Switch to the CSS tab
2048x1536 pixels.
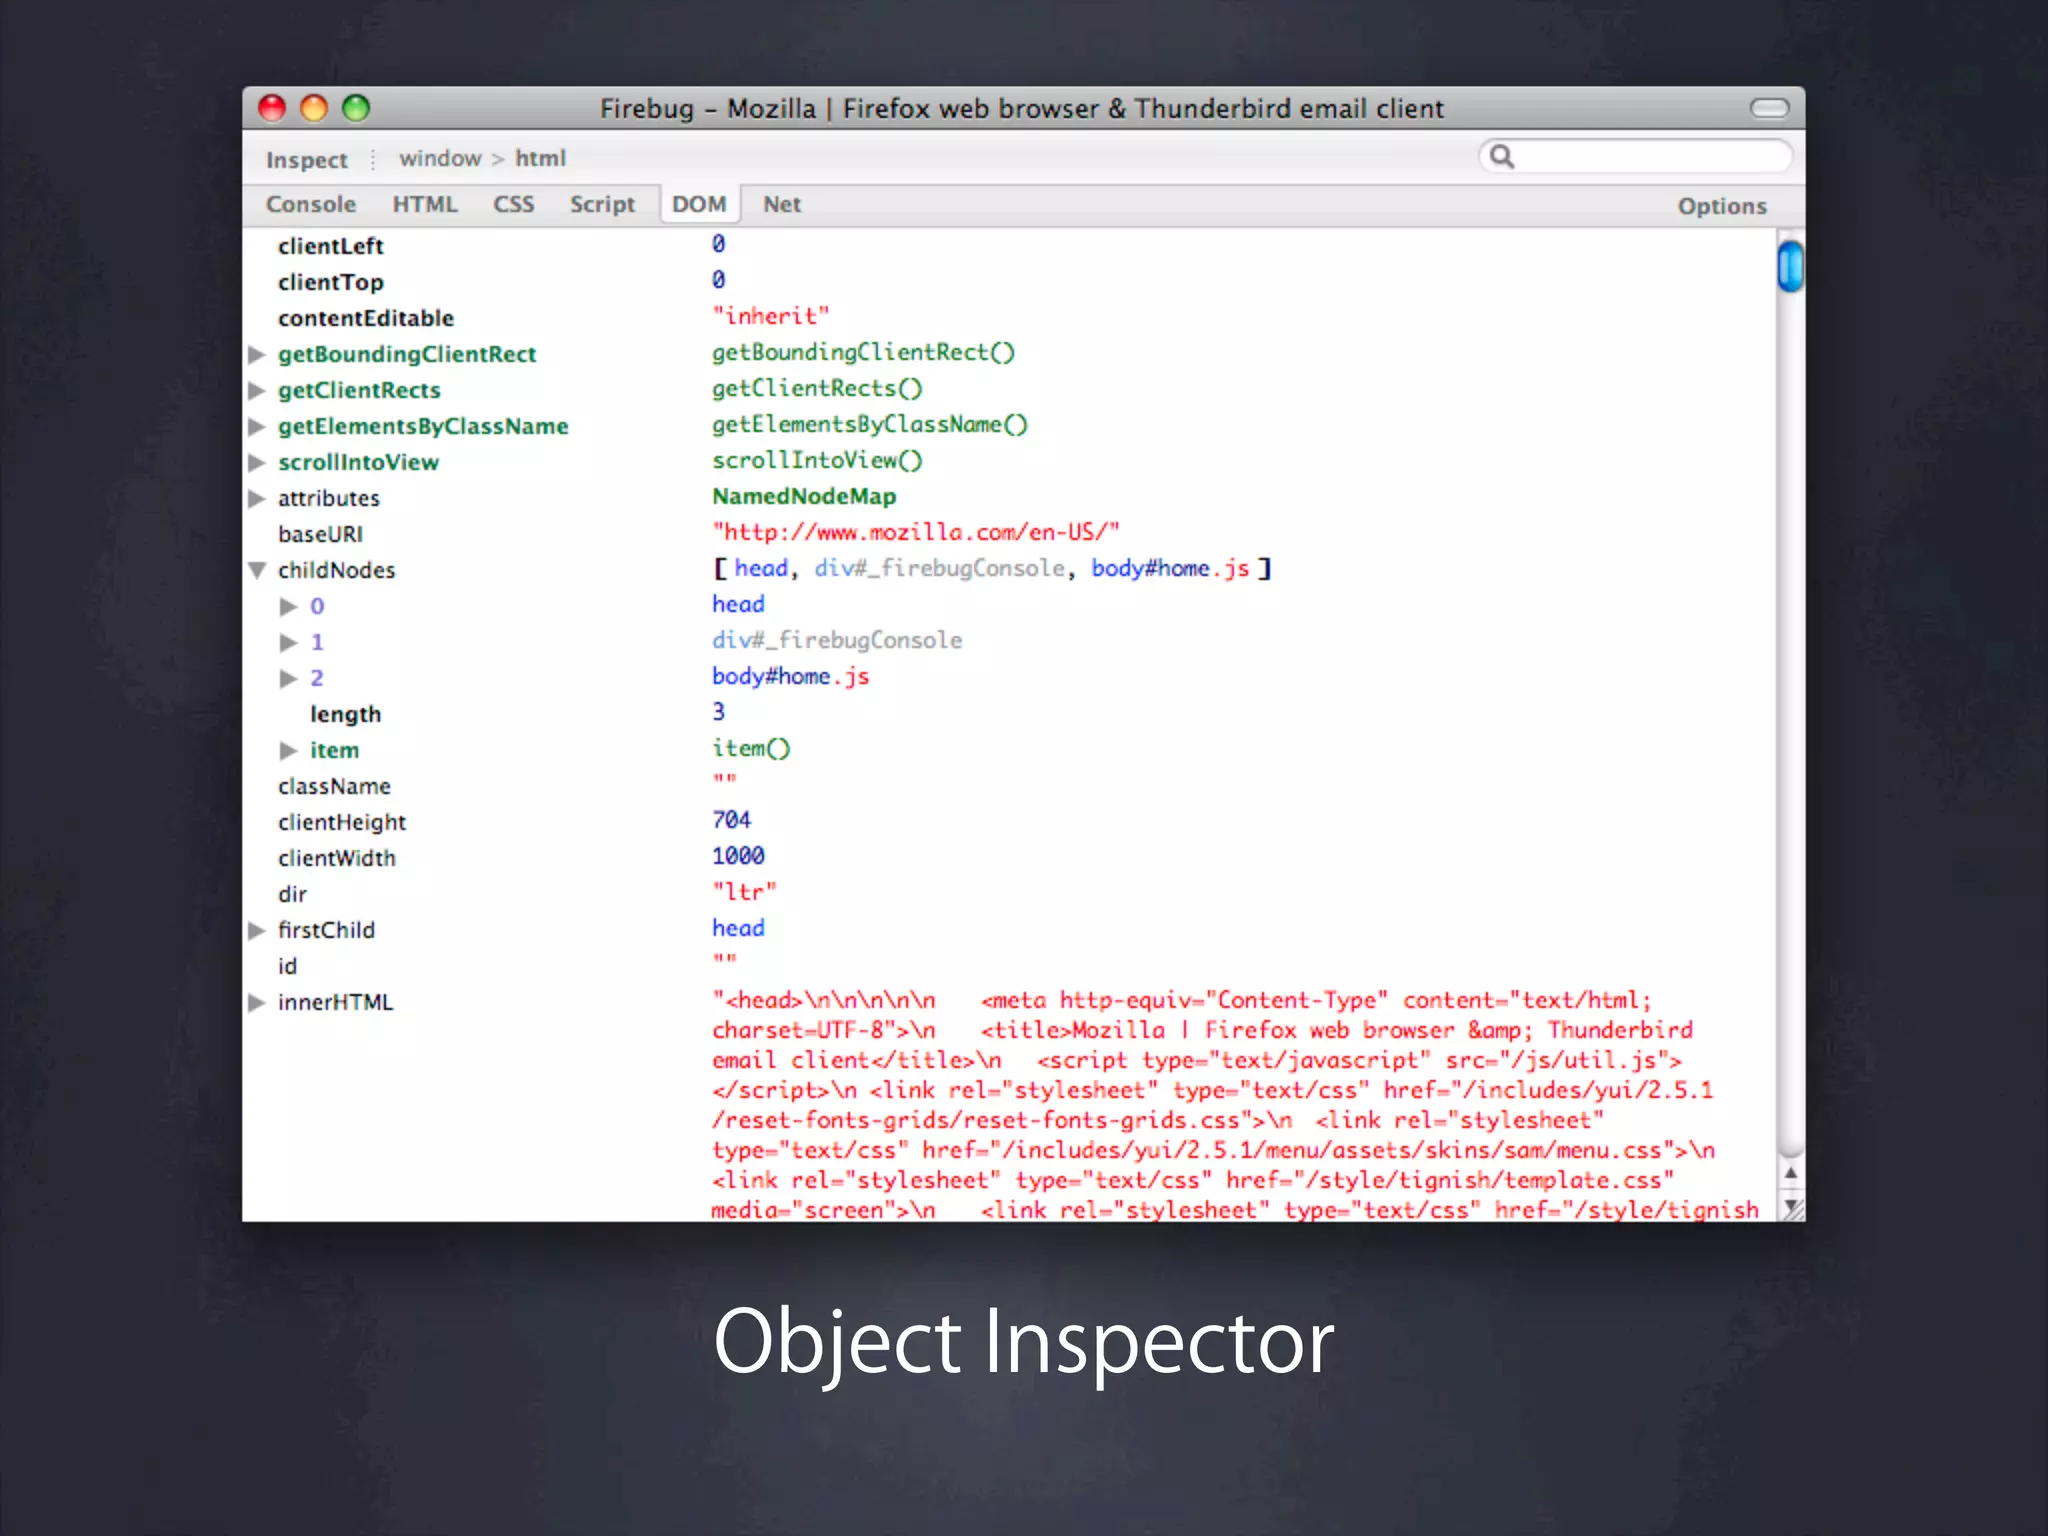tap(514, 204)
